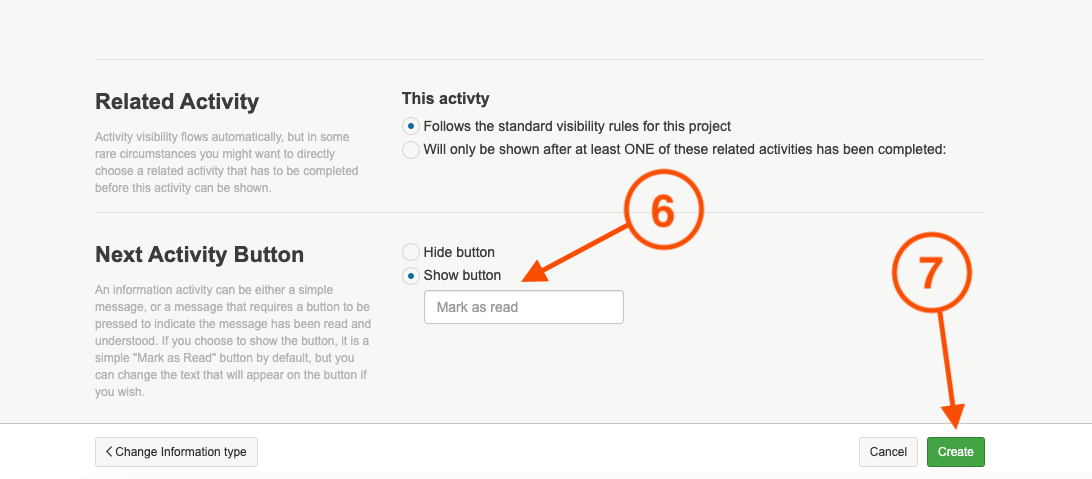Click the Hide button label text
Screen dimensions: 1092x479
pyautogui.click(x=459, y=252)
